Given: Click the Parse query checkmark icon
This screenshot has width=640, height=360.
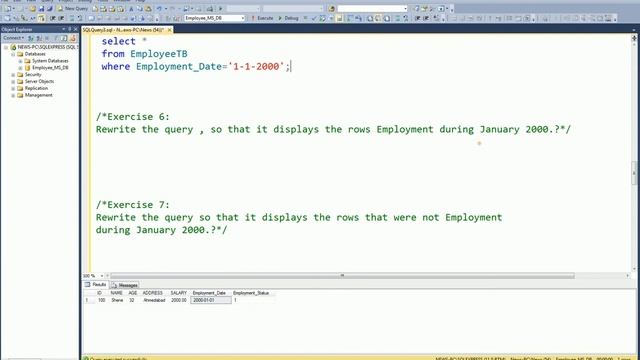Looking at the screenshot, I should coord(314,18).
